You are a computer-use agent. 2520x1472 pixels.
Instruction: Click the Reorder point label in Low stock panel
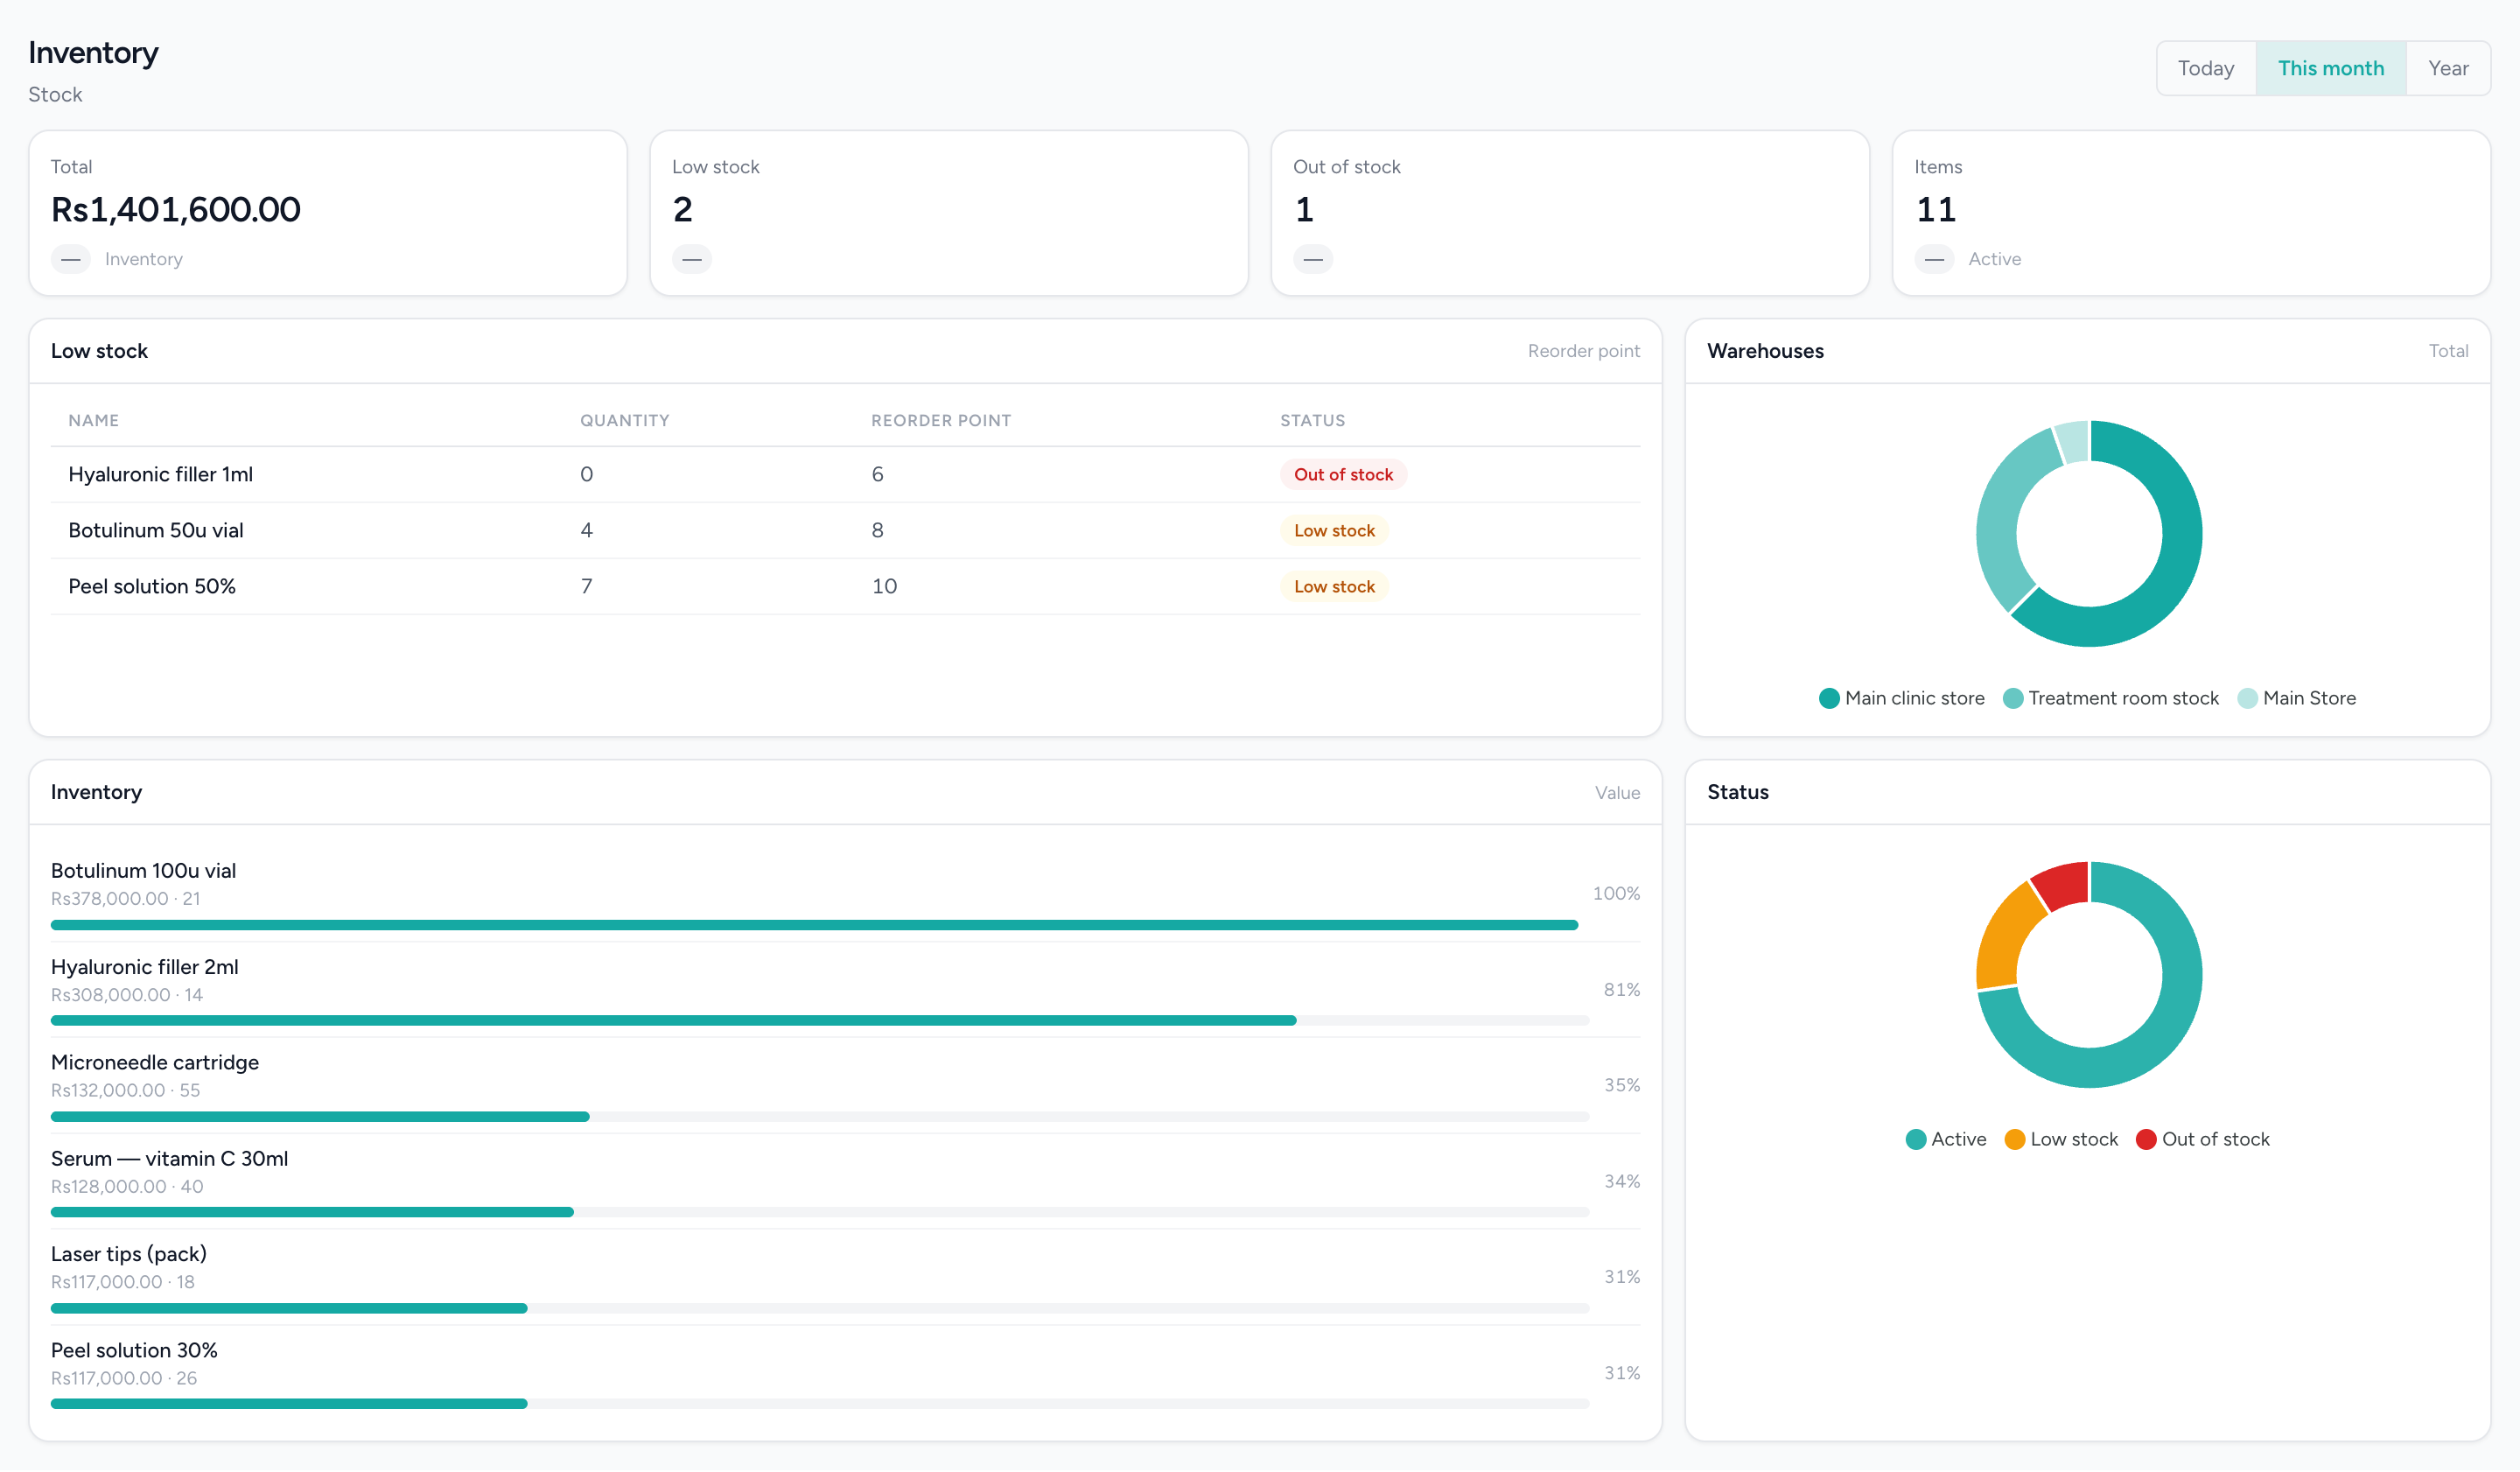tap(1583, 351)
